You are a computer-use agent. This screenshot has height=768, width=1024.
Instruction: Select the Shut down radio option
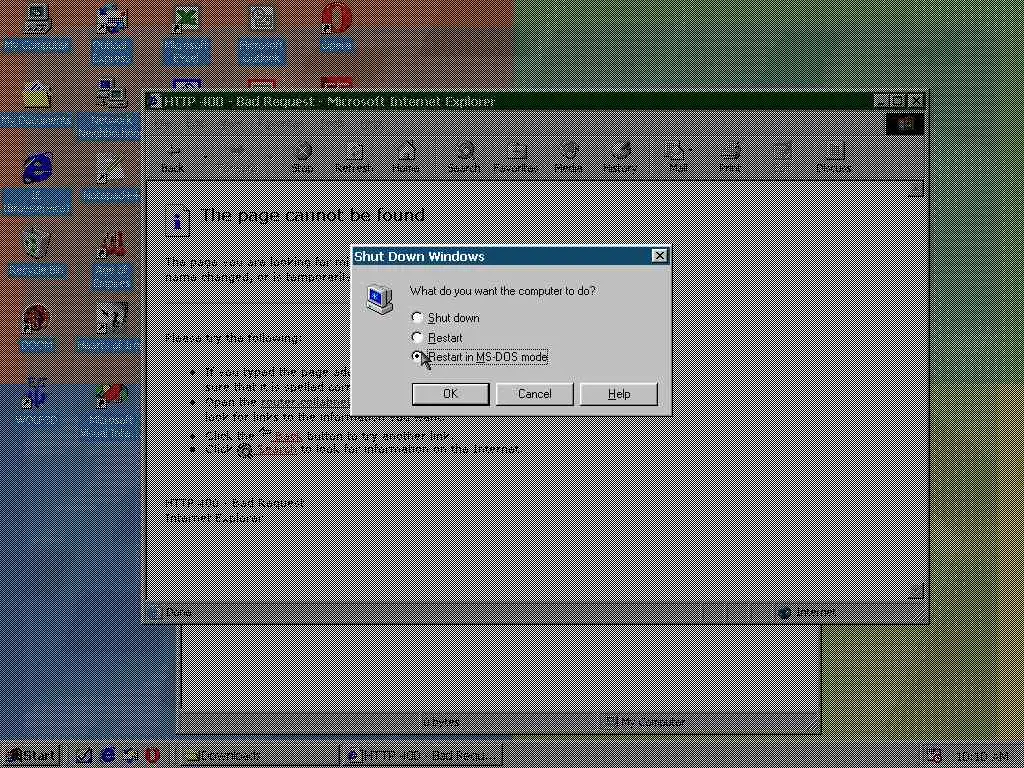pos(447,317)
